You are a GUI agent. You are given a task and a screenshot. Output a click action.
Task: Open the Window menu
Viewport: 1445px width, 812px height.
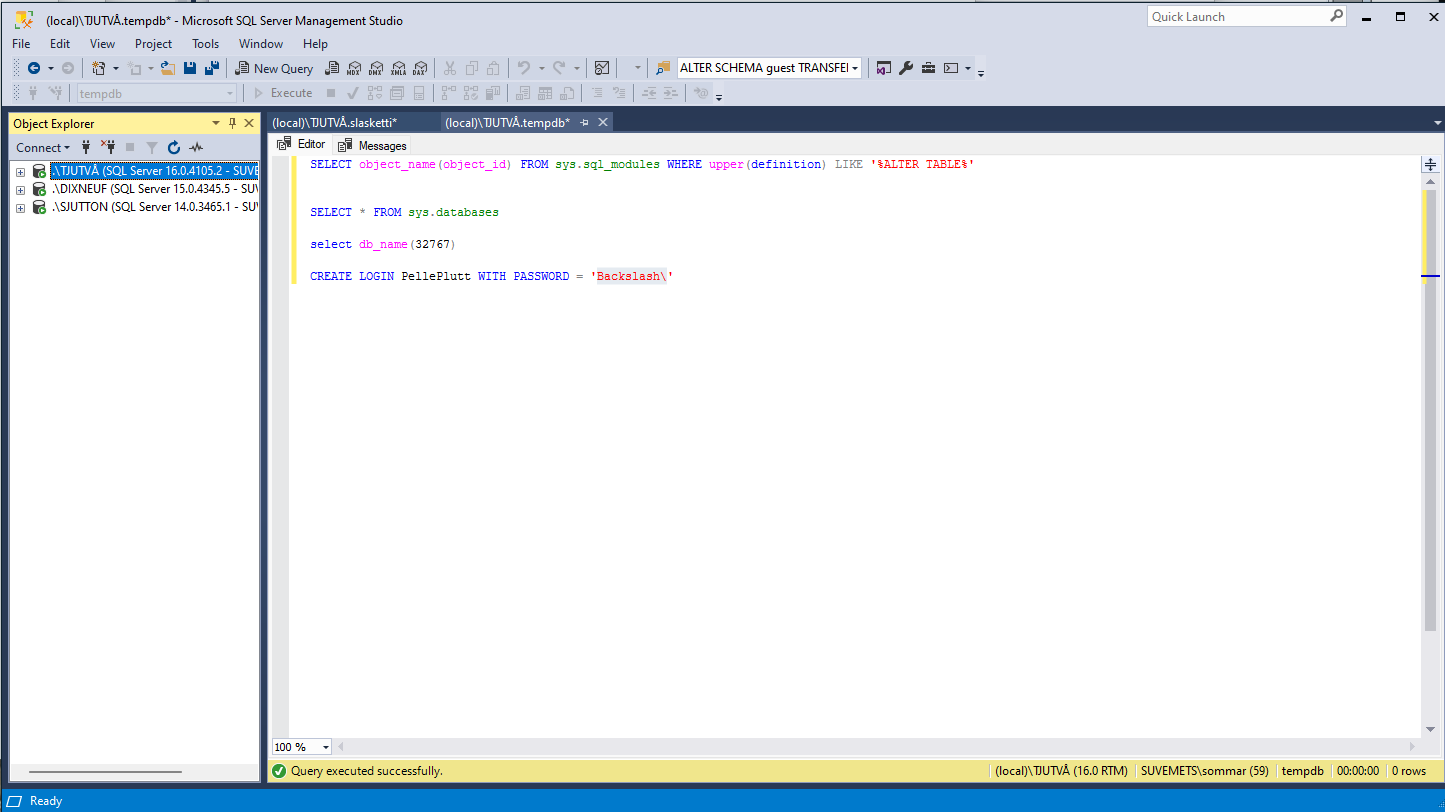260,44
